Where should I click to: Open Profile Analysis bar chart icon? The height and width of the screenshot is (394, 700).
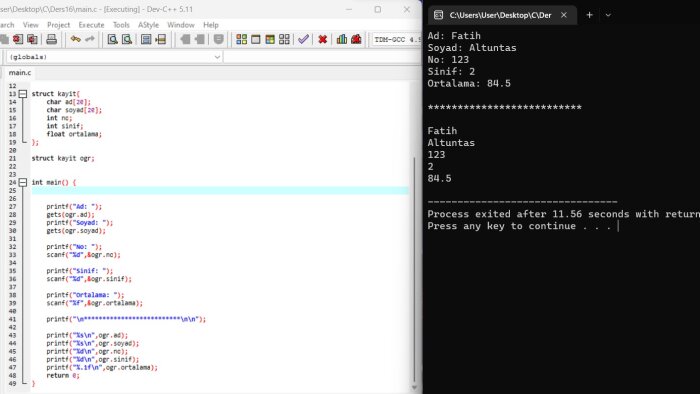[342, 39]
